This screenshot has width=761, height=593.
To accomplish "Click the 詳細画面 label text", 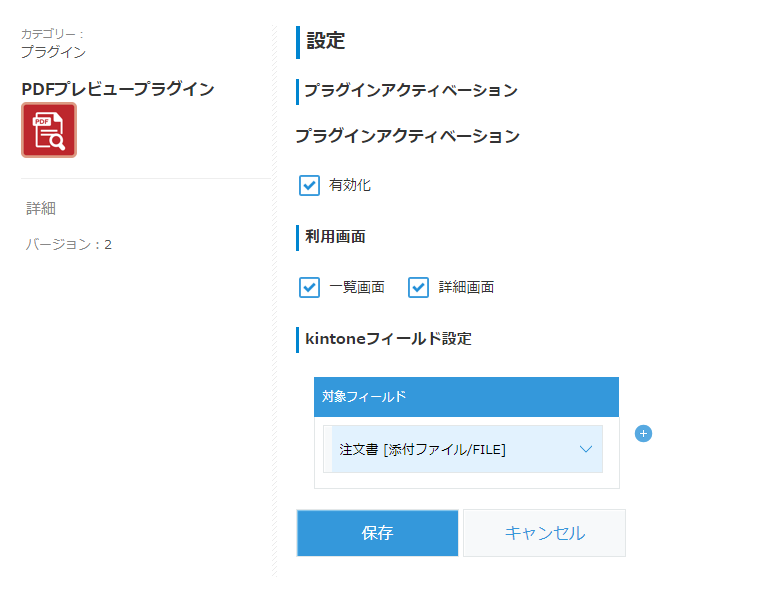I will [466, 287].
